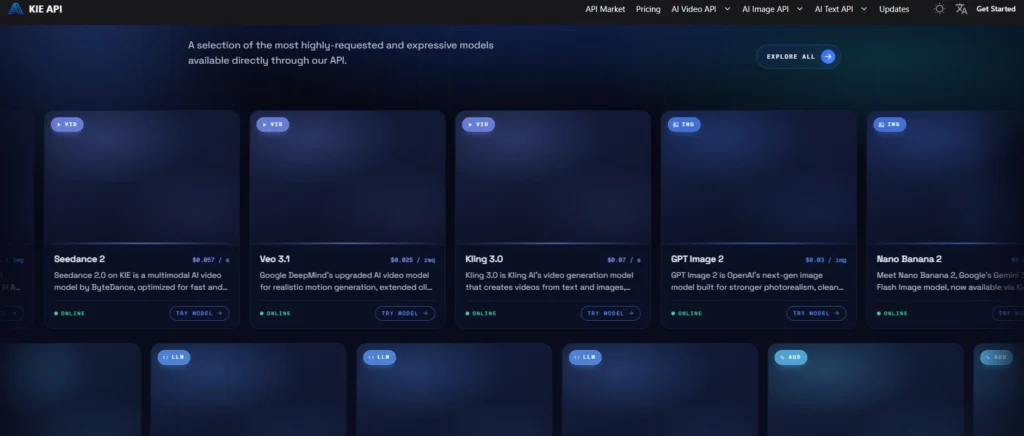Click the $0.025 / req price on Veo 3.1
This screenshot has height=436, width=1024.
pos(413,260)
